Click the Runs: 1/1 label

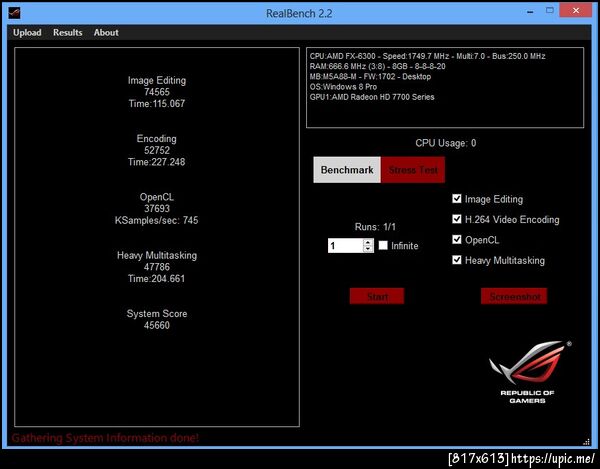tap(375, 227)
